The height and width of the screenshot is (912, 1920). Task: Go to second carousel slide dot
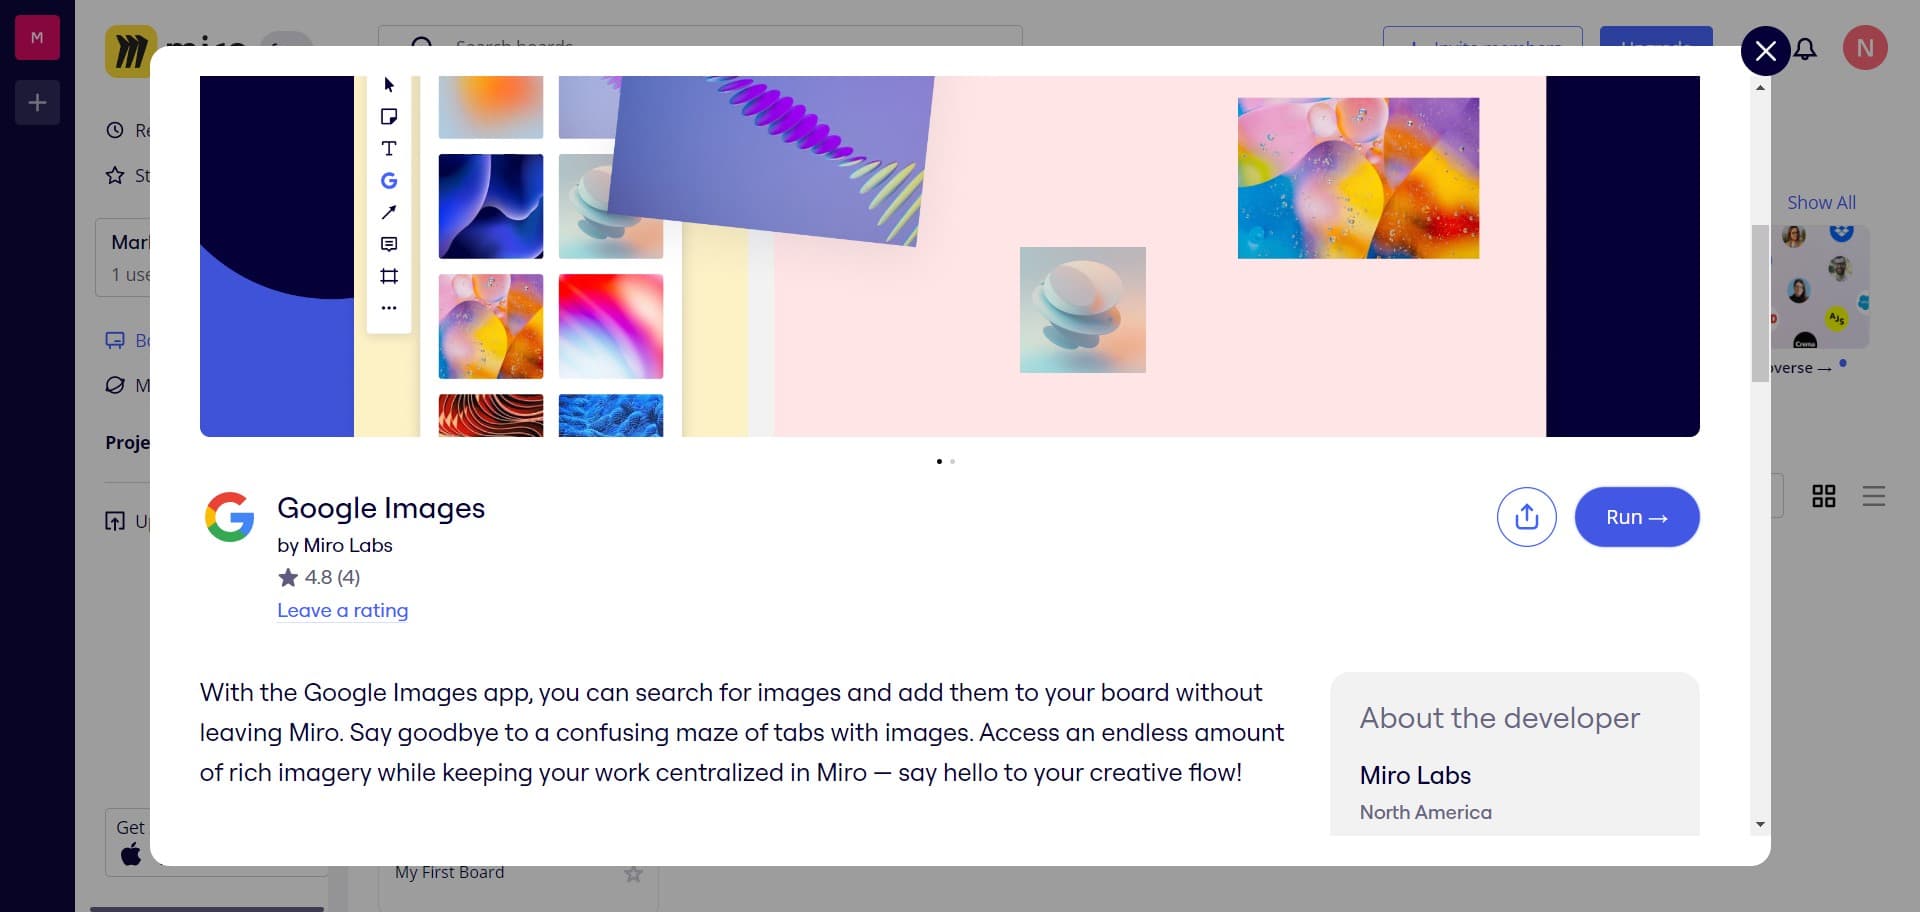point(953,461)
